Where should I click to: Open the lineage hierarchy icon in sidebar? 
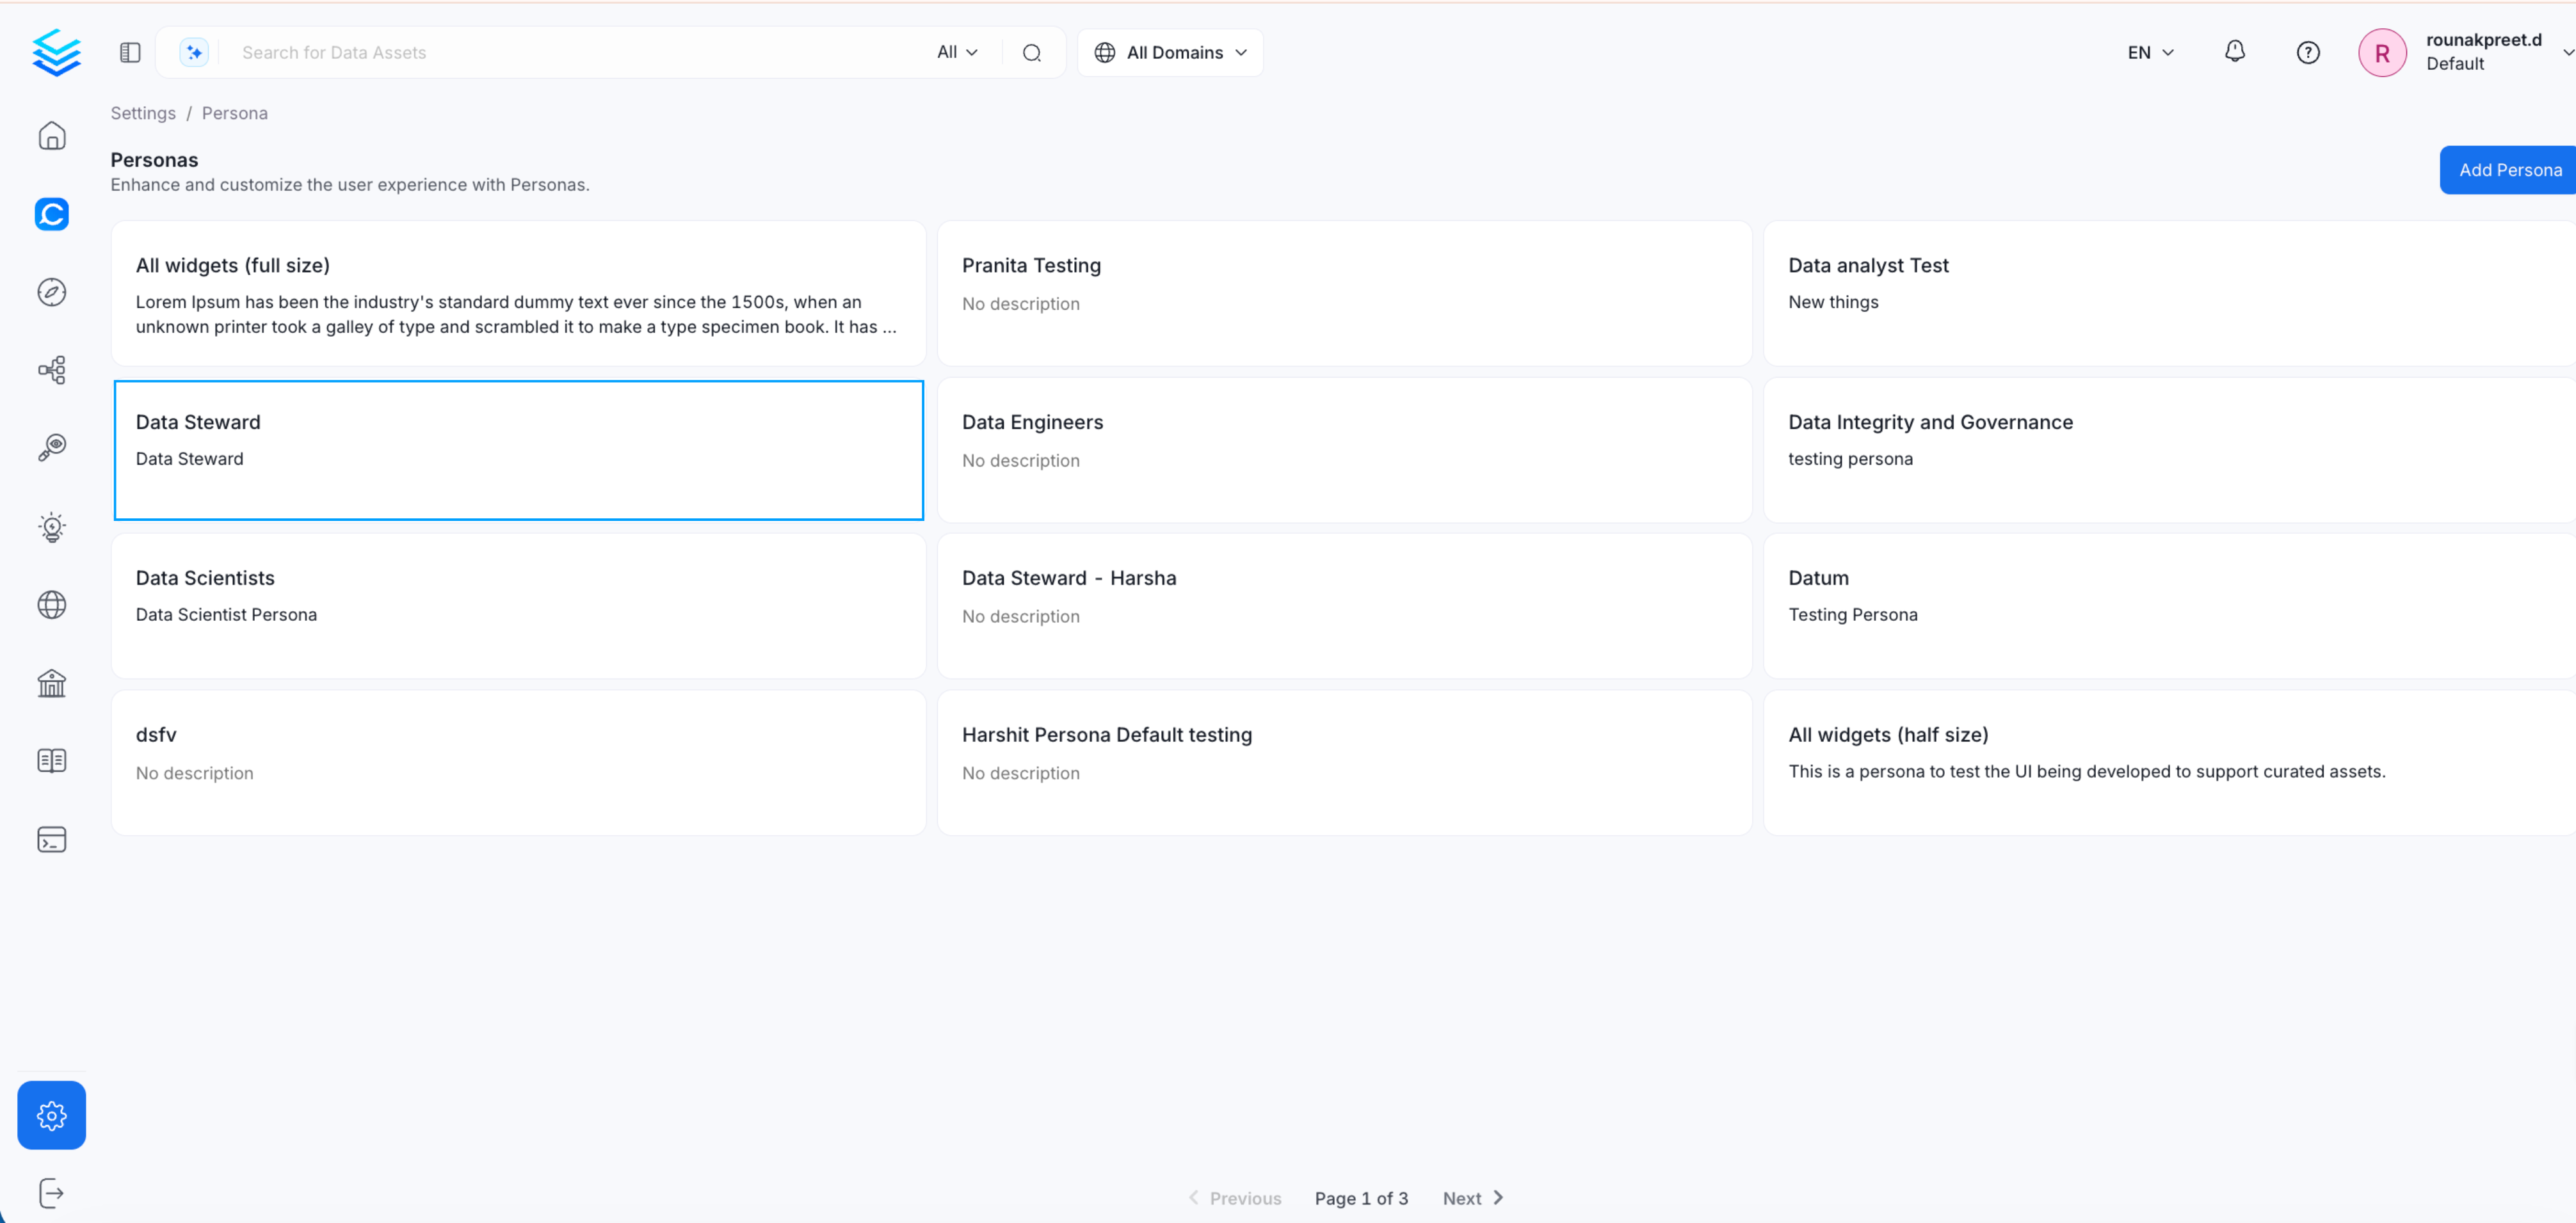tap(52, 370)
